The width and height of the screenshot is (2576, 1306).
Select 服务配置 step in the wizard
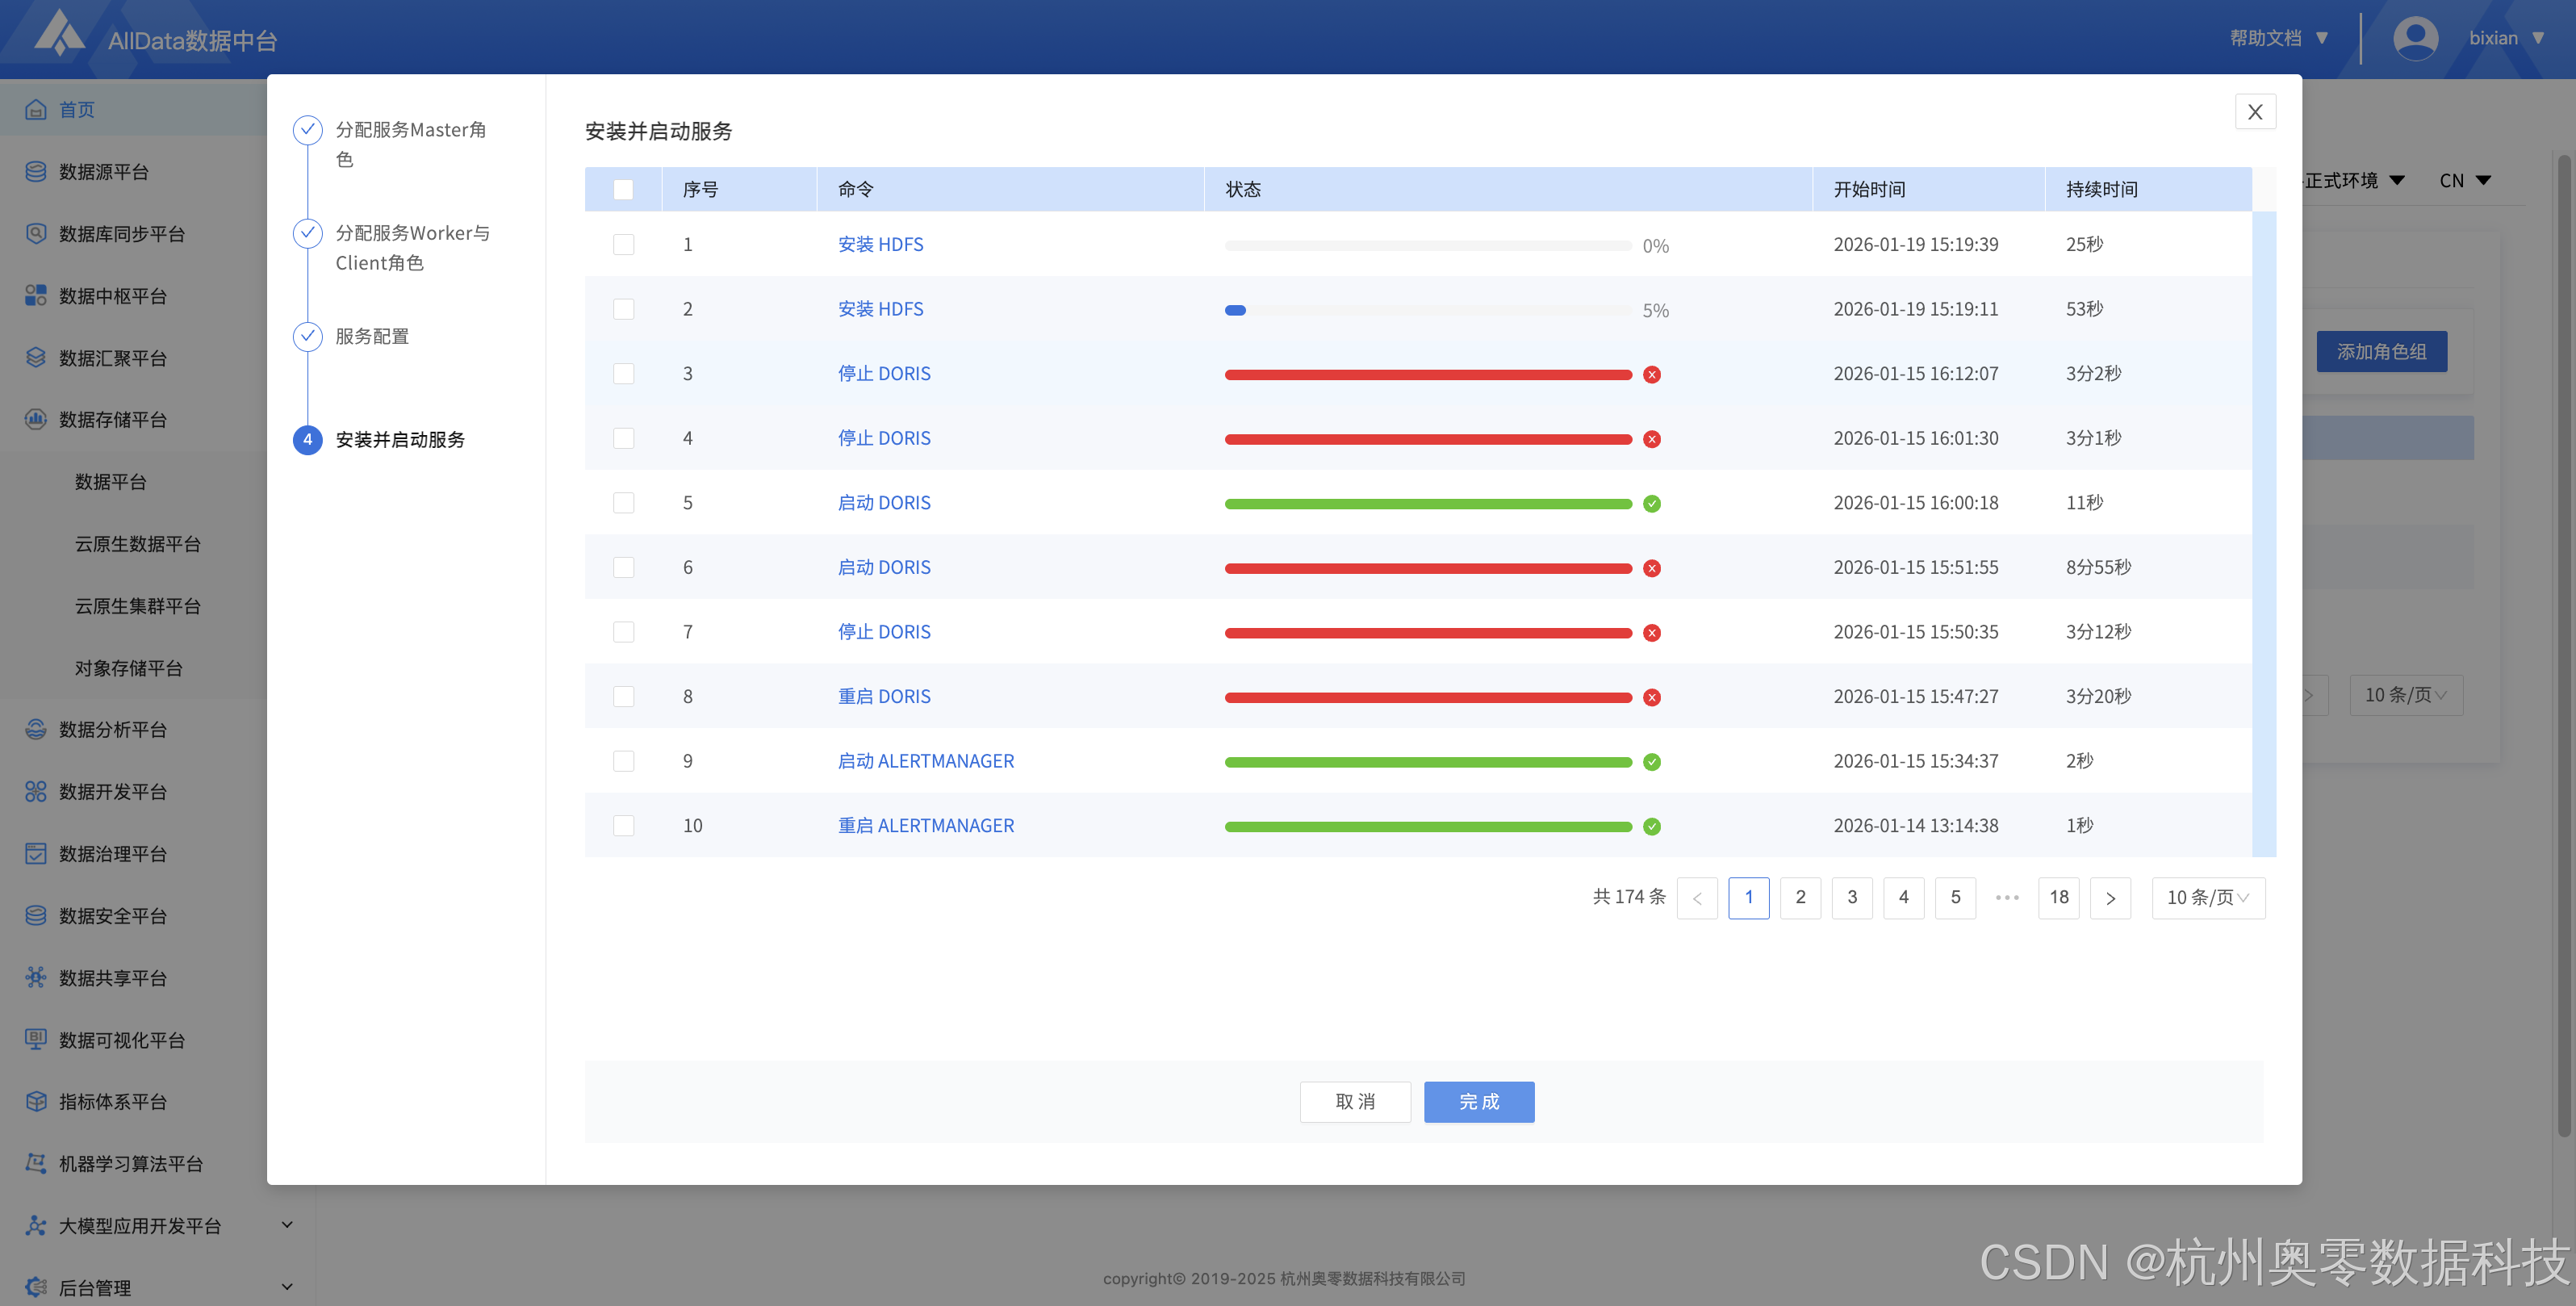(372, 336)
